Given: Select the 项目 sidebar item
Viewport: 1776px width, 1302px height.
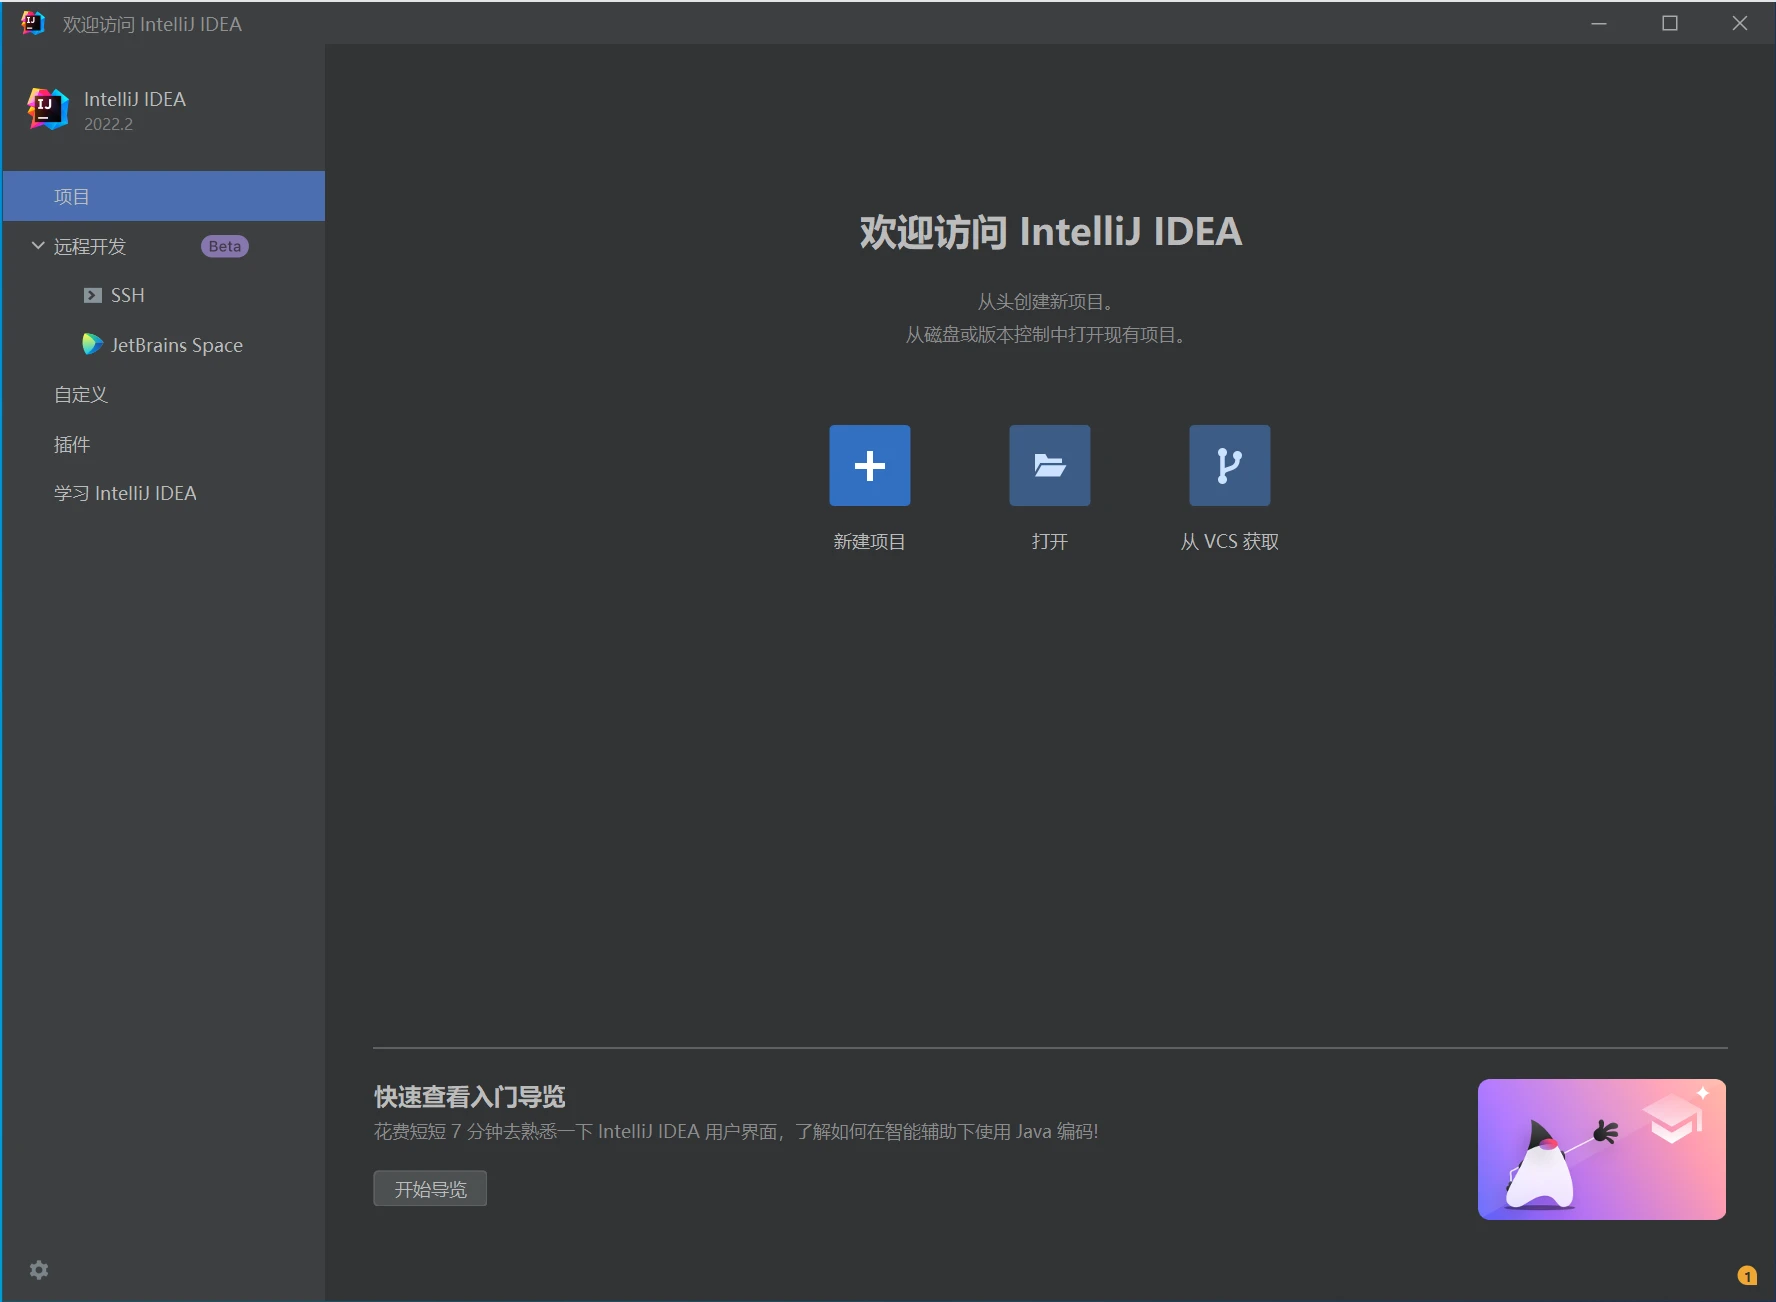Looking at the screenshot, I should (x=164, y=196).
